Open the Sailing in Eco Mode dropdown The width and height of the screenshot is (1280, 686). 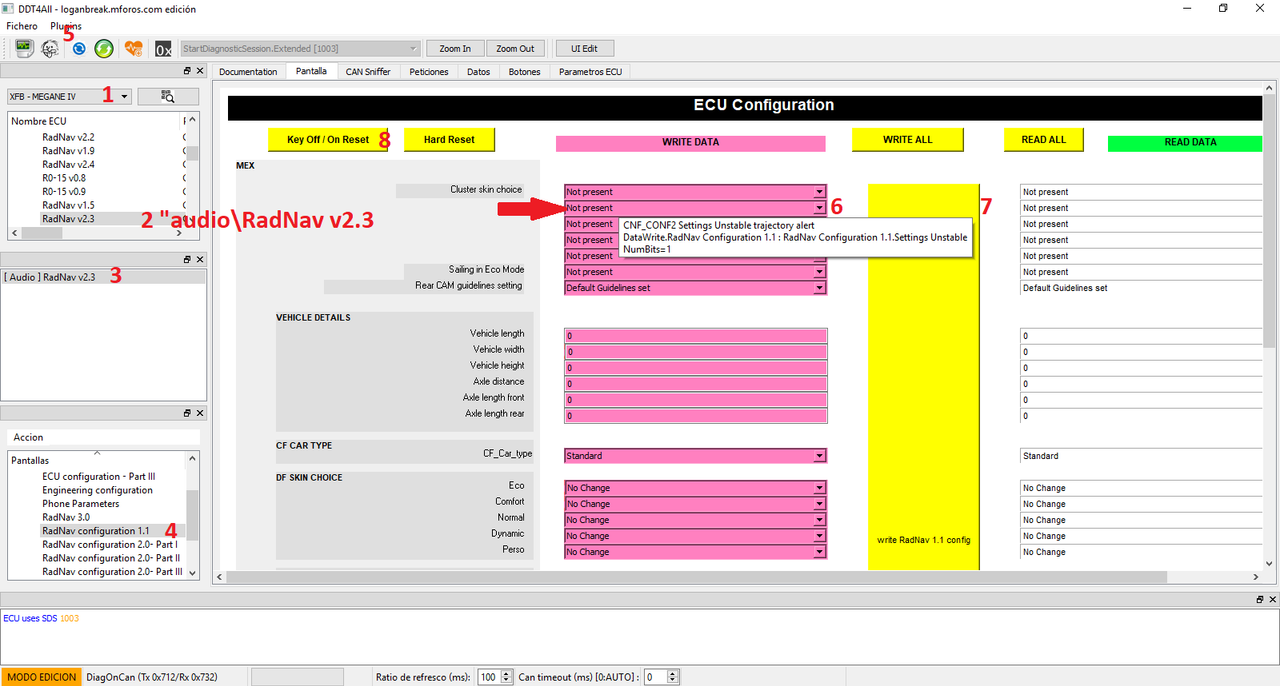click(695, 272)
